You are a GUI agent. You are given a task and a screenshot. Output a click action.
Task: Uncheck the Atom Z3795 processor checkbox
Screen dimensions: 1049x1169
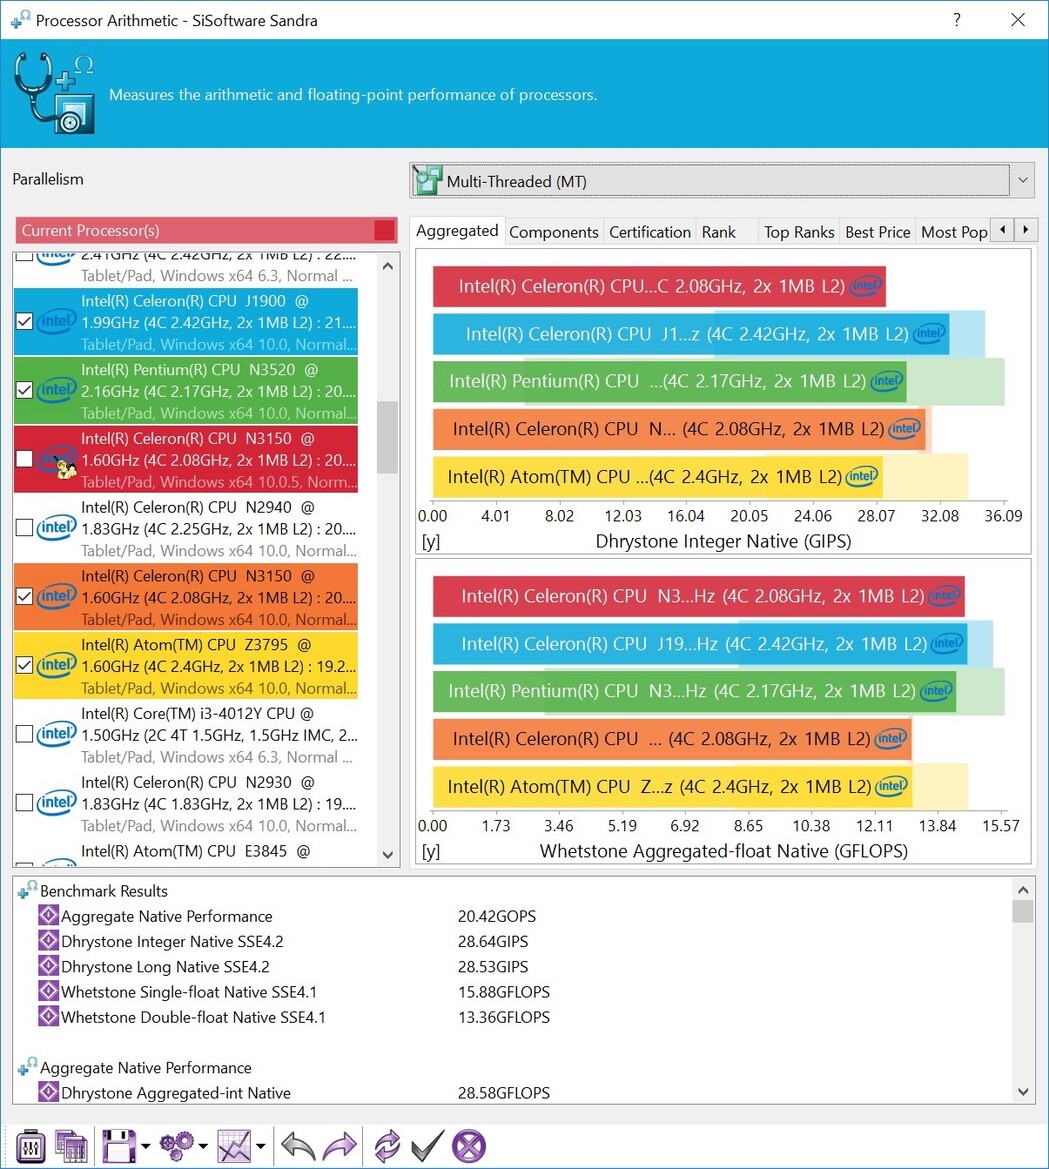(x=25, y=665)
